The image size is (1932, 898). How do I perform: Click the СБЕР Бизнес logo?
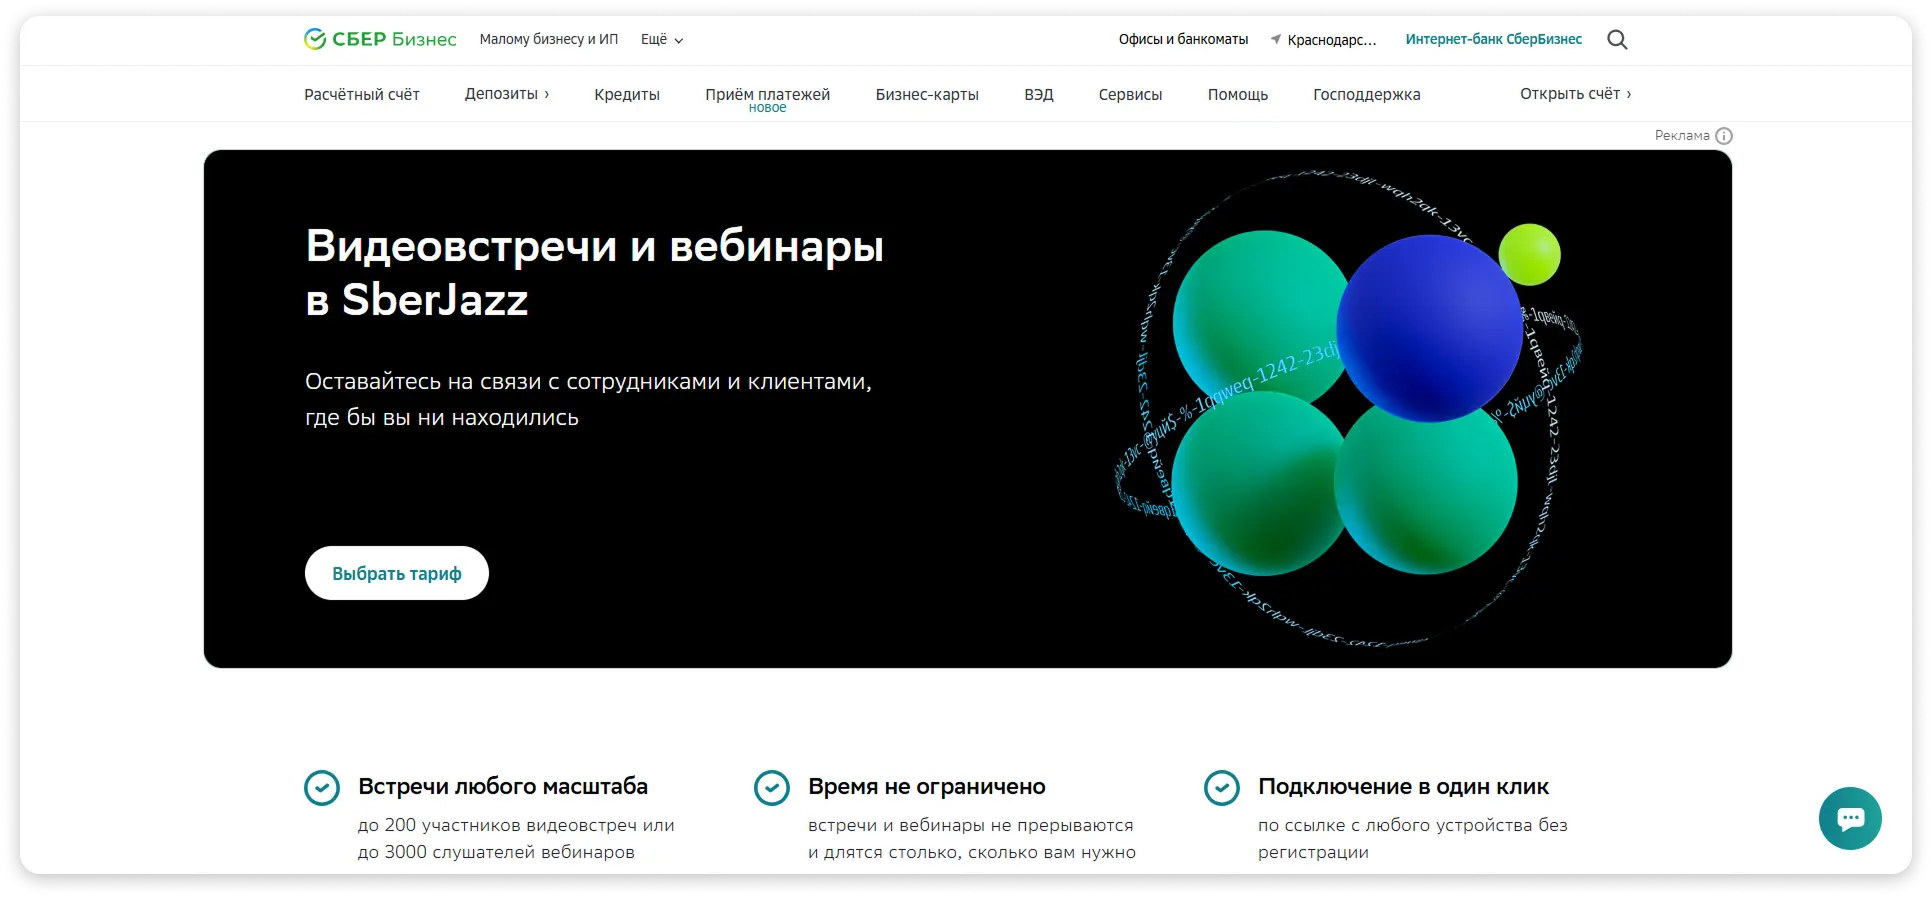click(x=380, y=39)
